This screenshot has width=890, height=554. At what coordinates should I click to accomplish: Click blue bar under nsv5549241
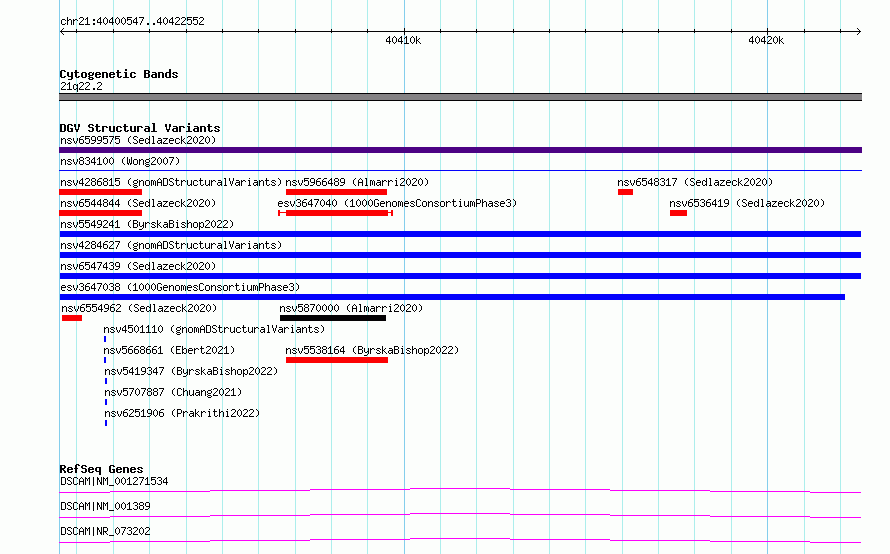pos(460,234)
